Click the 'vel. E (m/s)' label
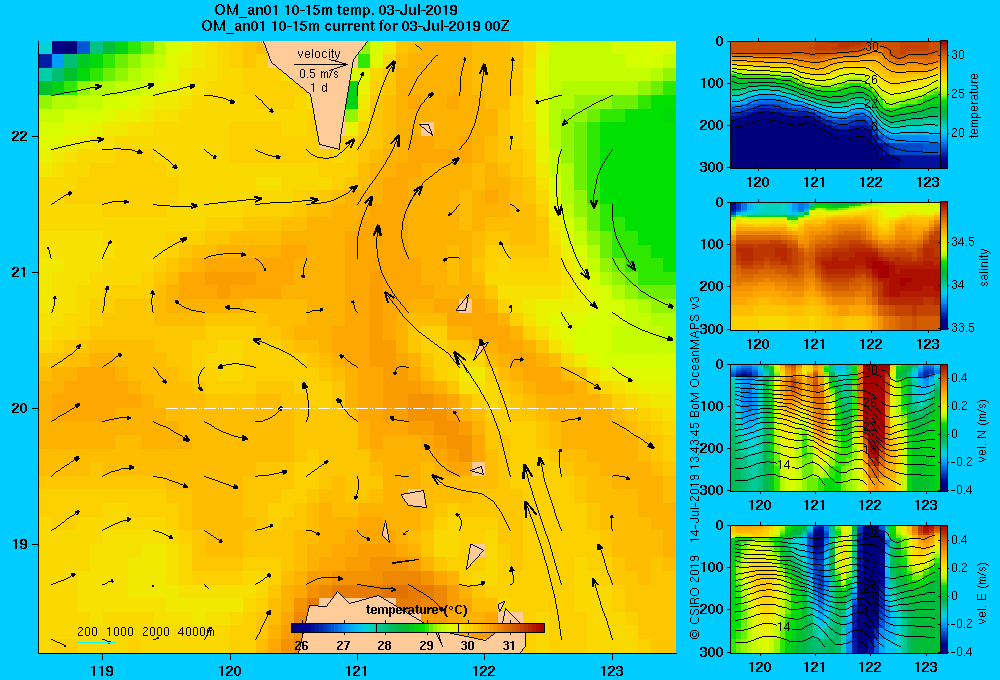 point(983,592)
